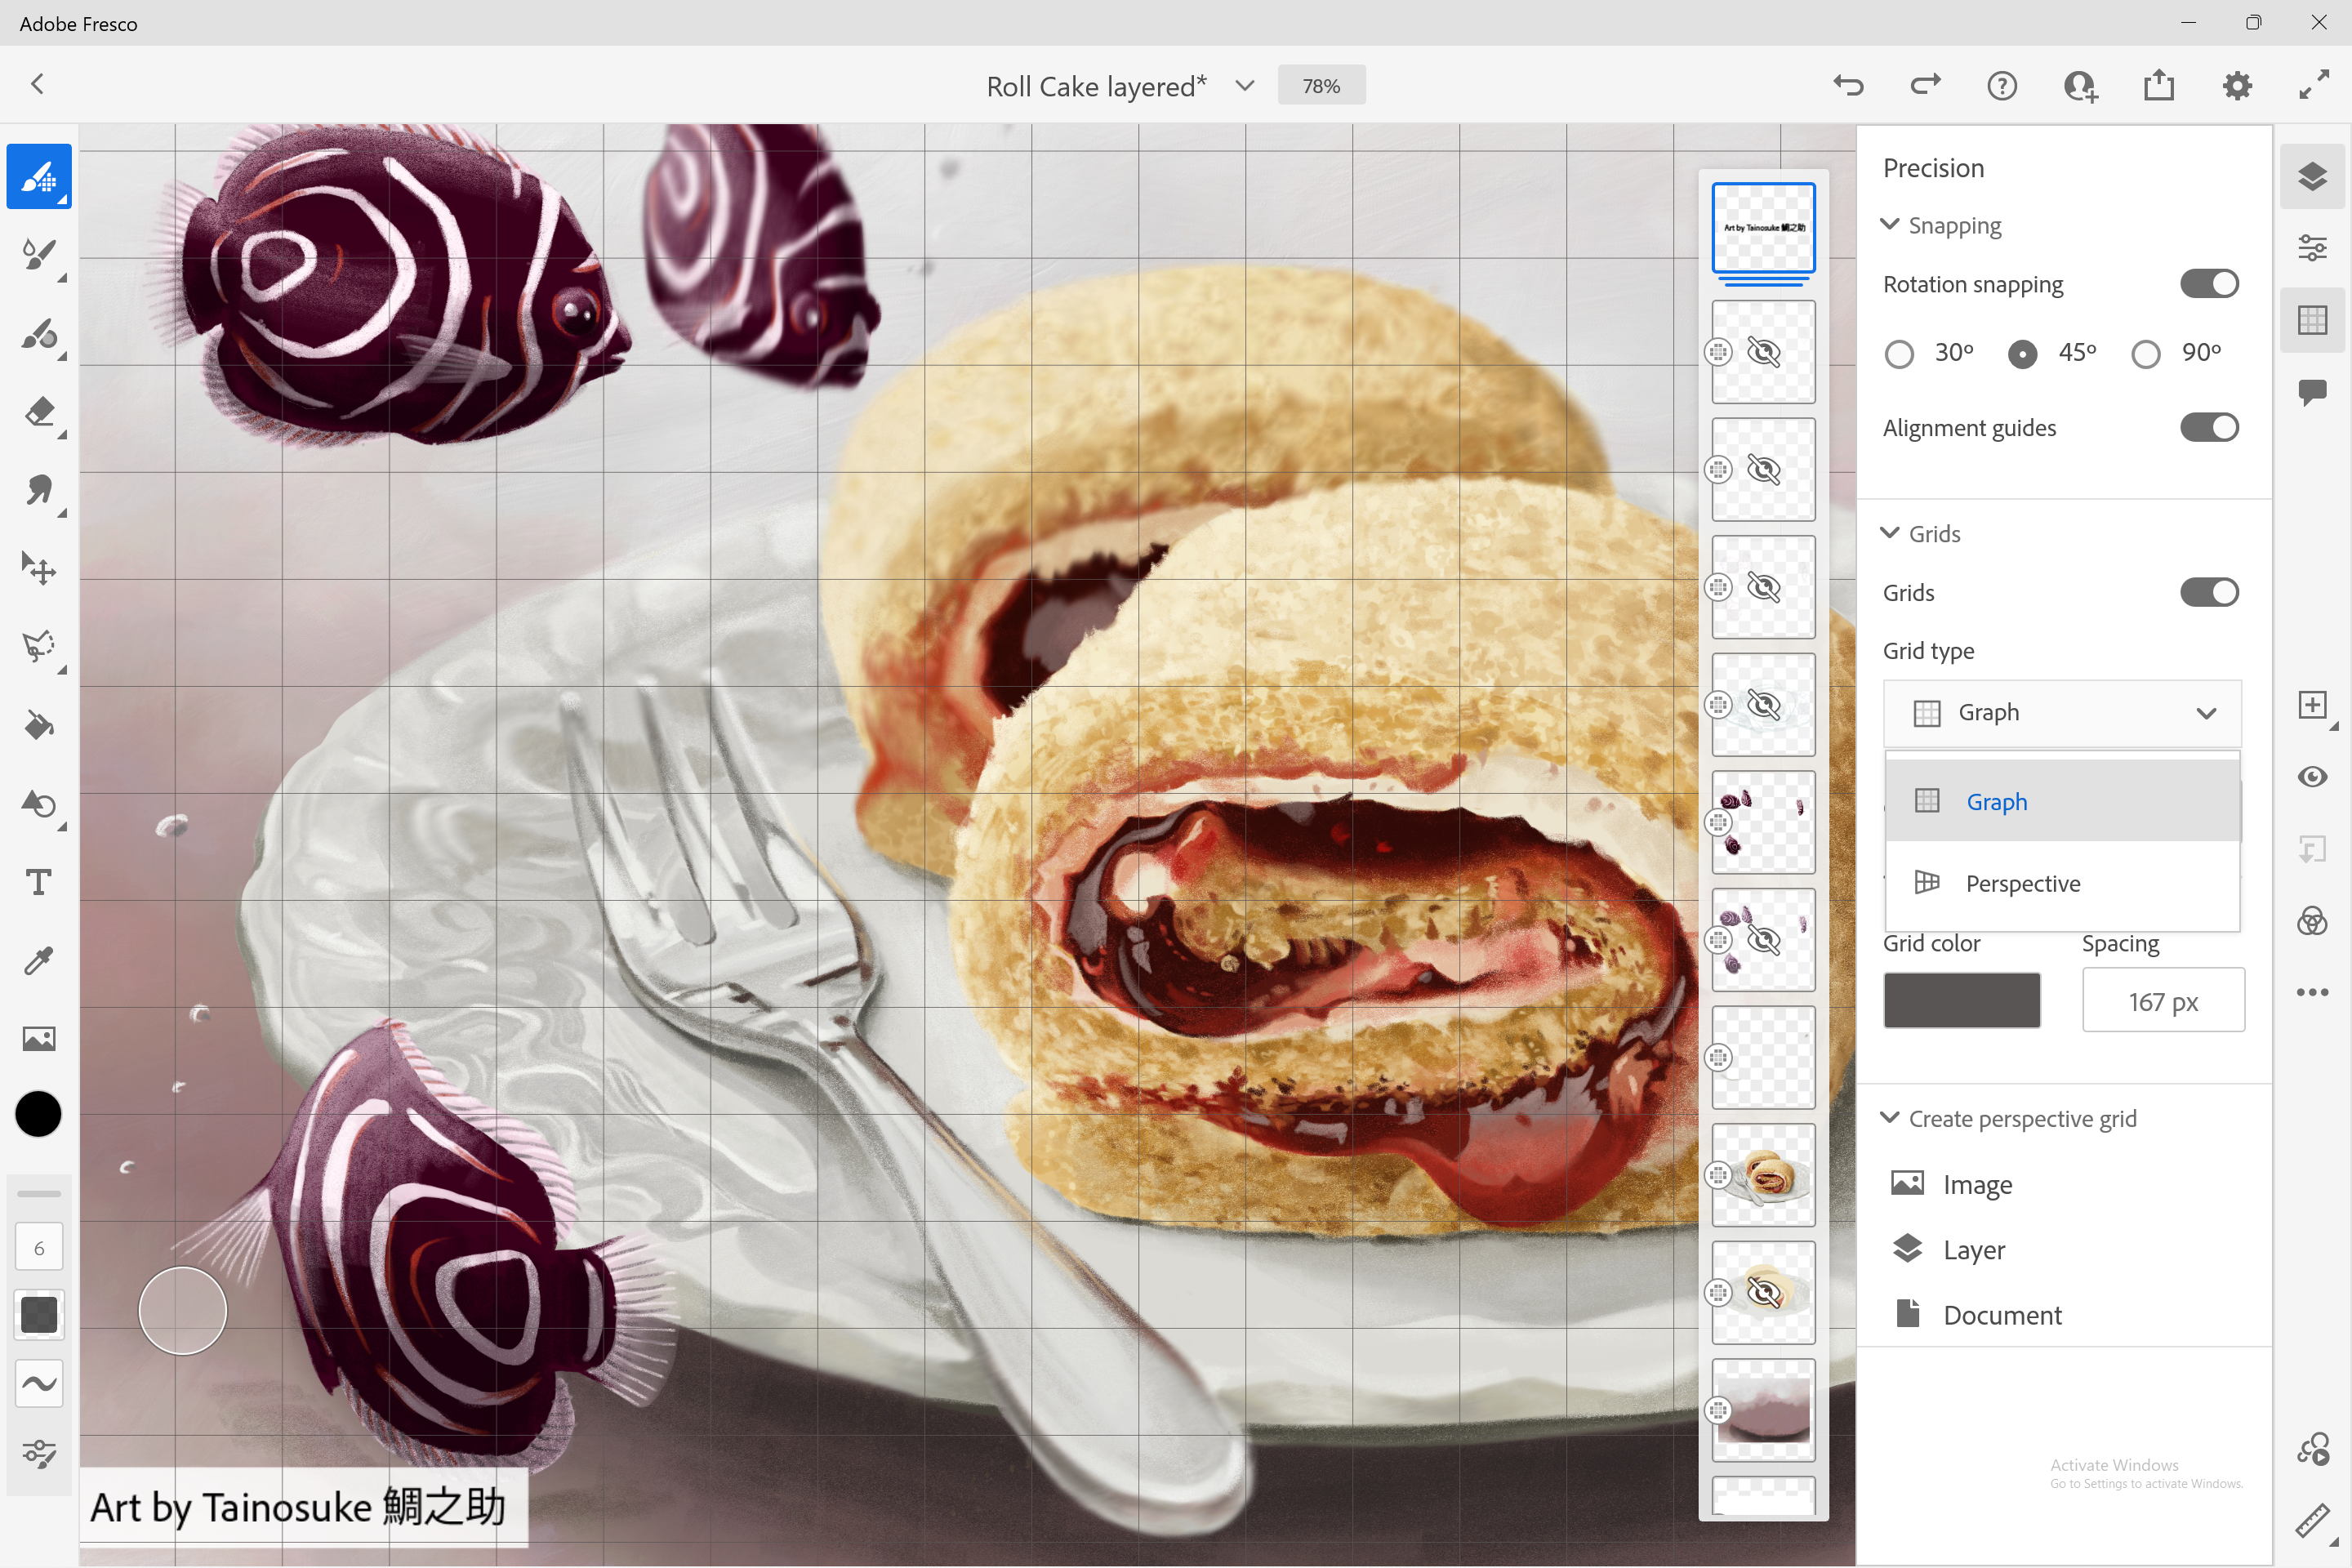2352x1568 pixels.
Task: Select the Shapes tool
Action: click(x=39, y=804)
